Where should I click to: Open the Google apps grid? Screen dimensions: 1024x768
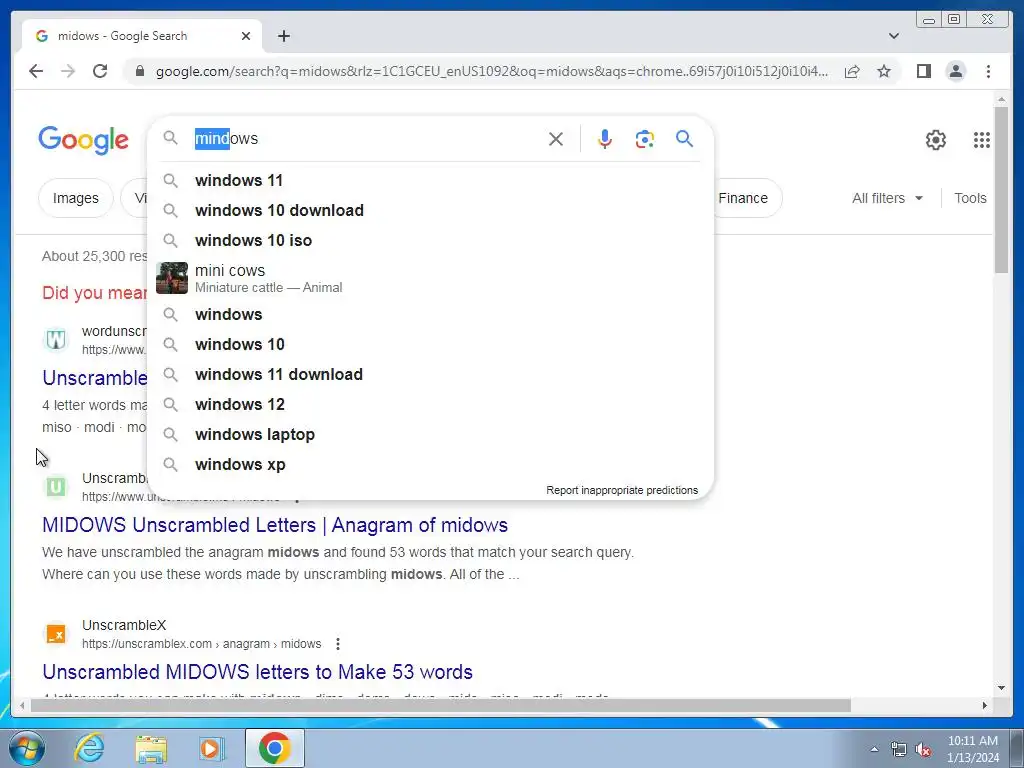click(982, 140)
